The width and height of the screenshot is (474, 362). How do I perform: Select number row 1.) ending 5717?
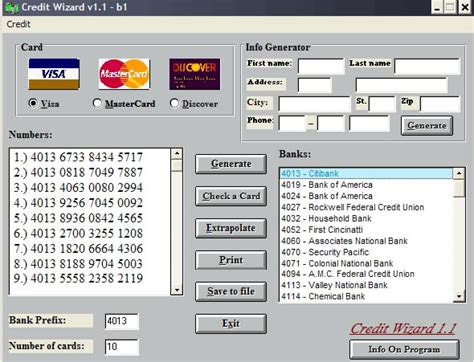click(x=78, y=157)
